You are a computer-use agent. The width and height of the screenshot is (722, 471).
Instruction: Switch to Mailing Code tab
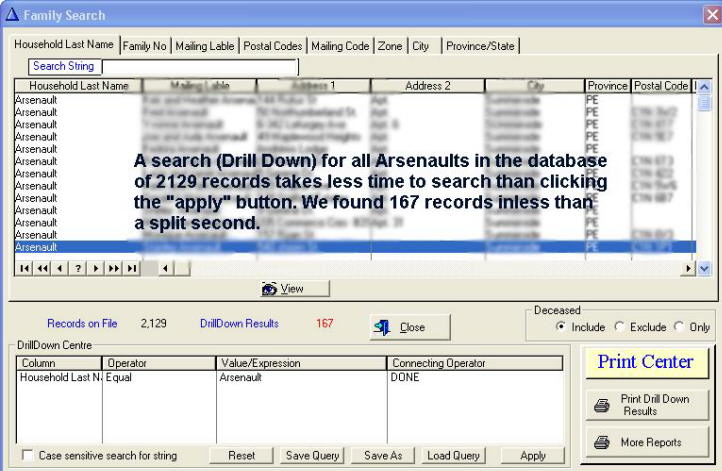(340, 46)
